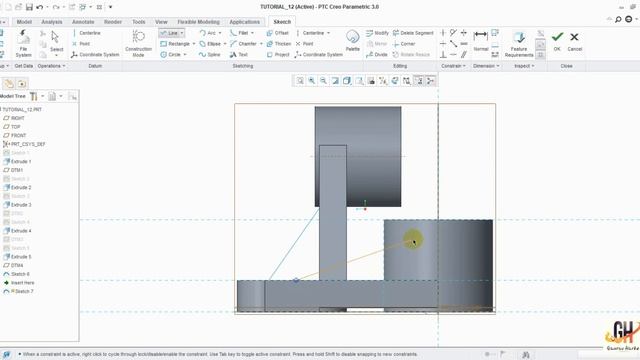Choose the Delete Segment tool

coord(413,33)
